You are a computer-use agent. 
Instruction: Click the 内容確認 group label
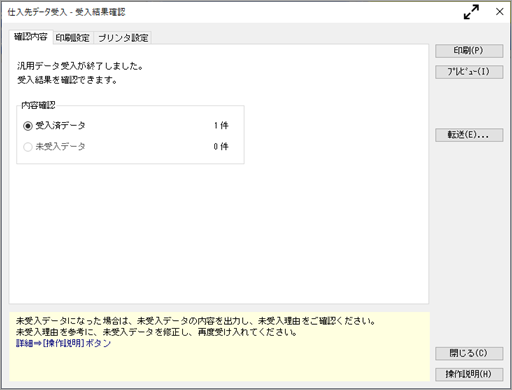pos(38,106)
